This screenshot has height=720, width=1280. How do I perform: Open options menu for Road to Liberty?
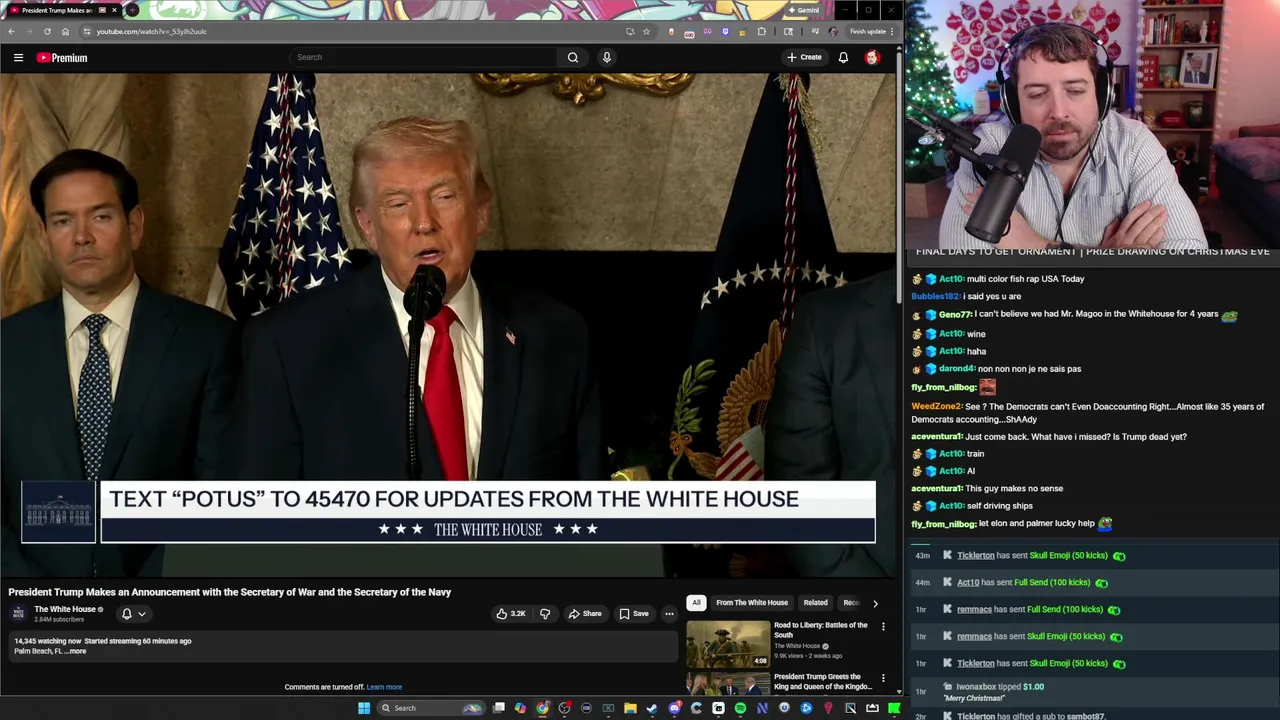coord(883,627)
